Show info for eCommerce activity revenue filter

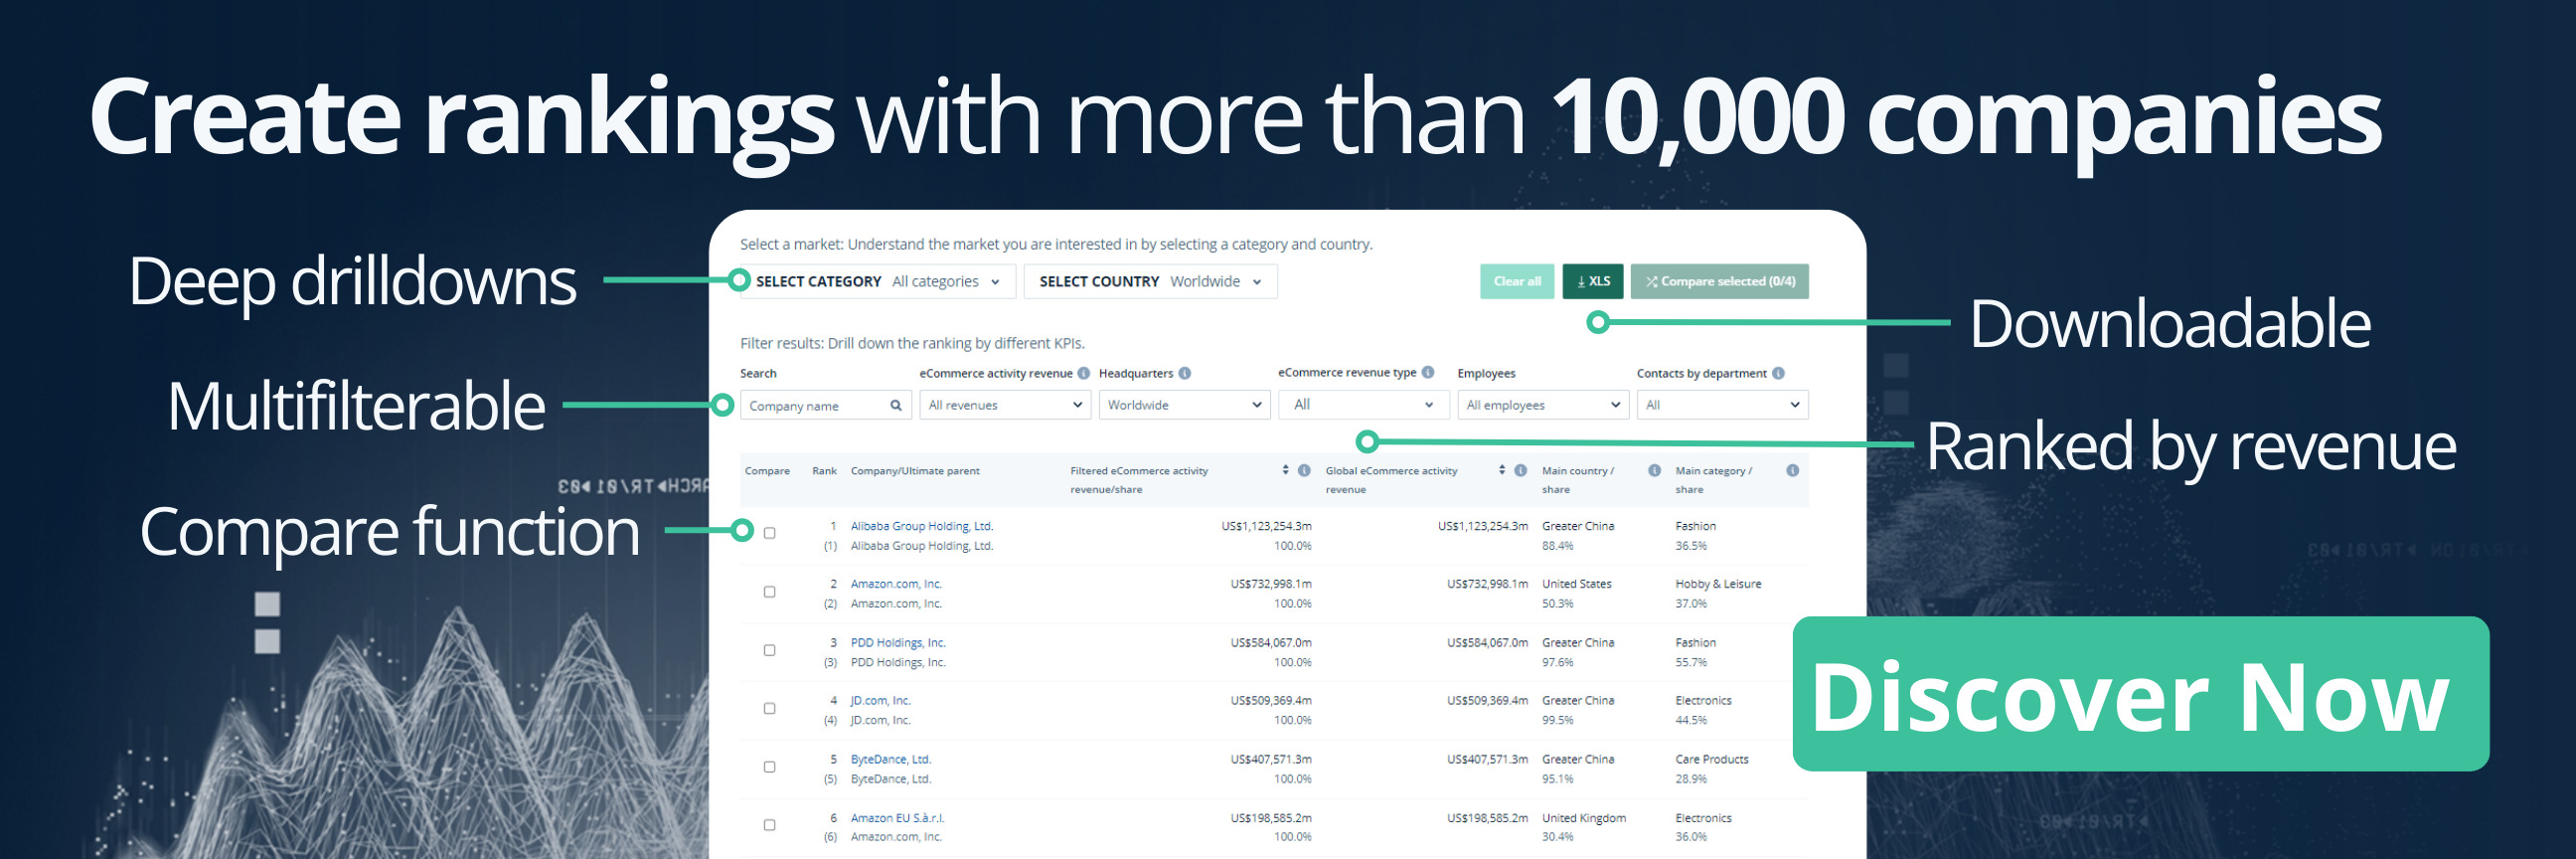click(1083, 373)
